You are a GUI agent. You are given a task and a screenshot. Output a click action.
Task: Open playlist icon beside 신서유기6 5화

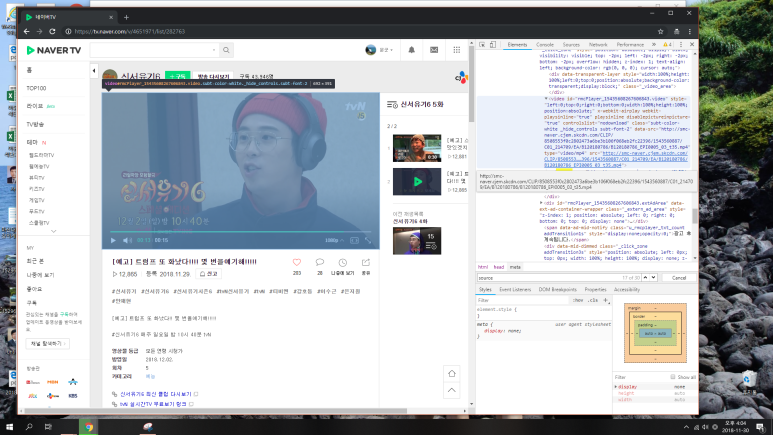pyautogui.click(x=392, y=105)
